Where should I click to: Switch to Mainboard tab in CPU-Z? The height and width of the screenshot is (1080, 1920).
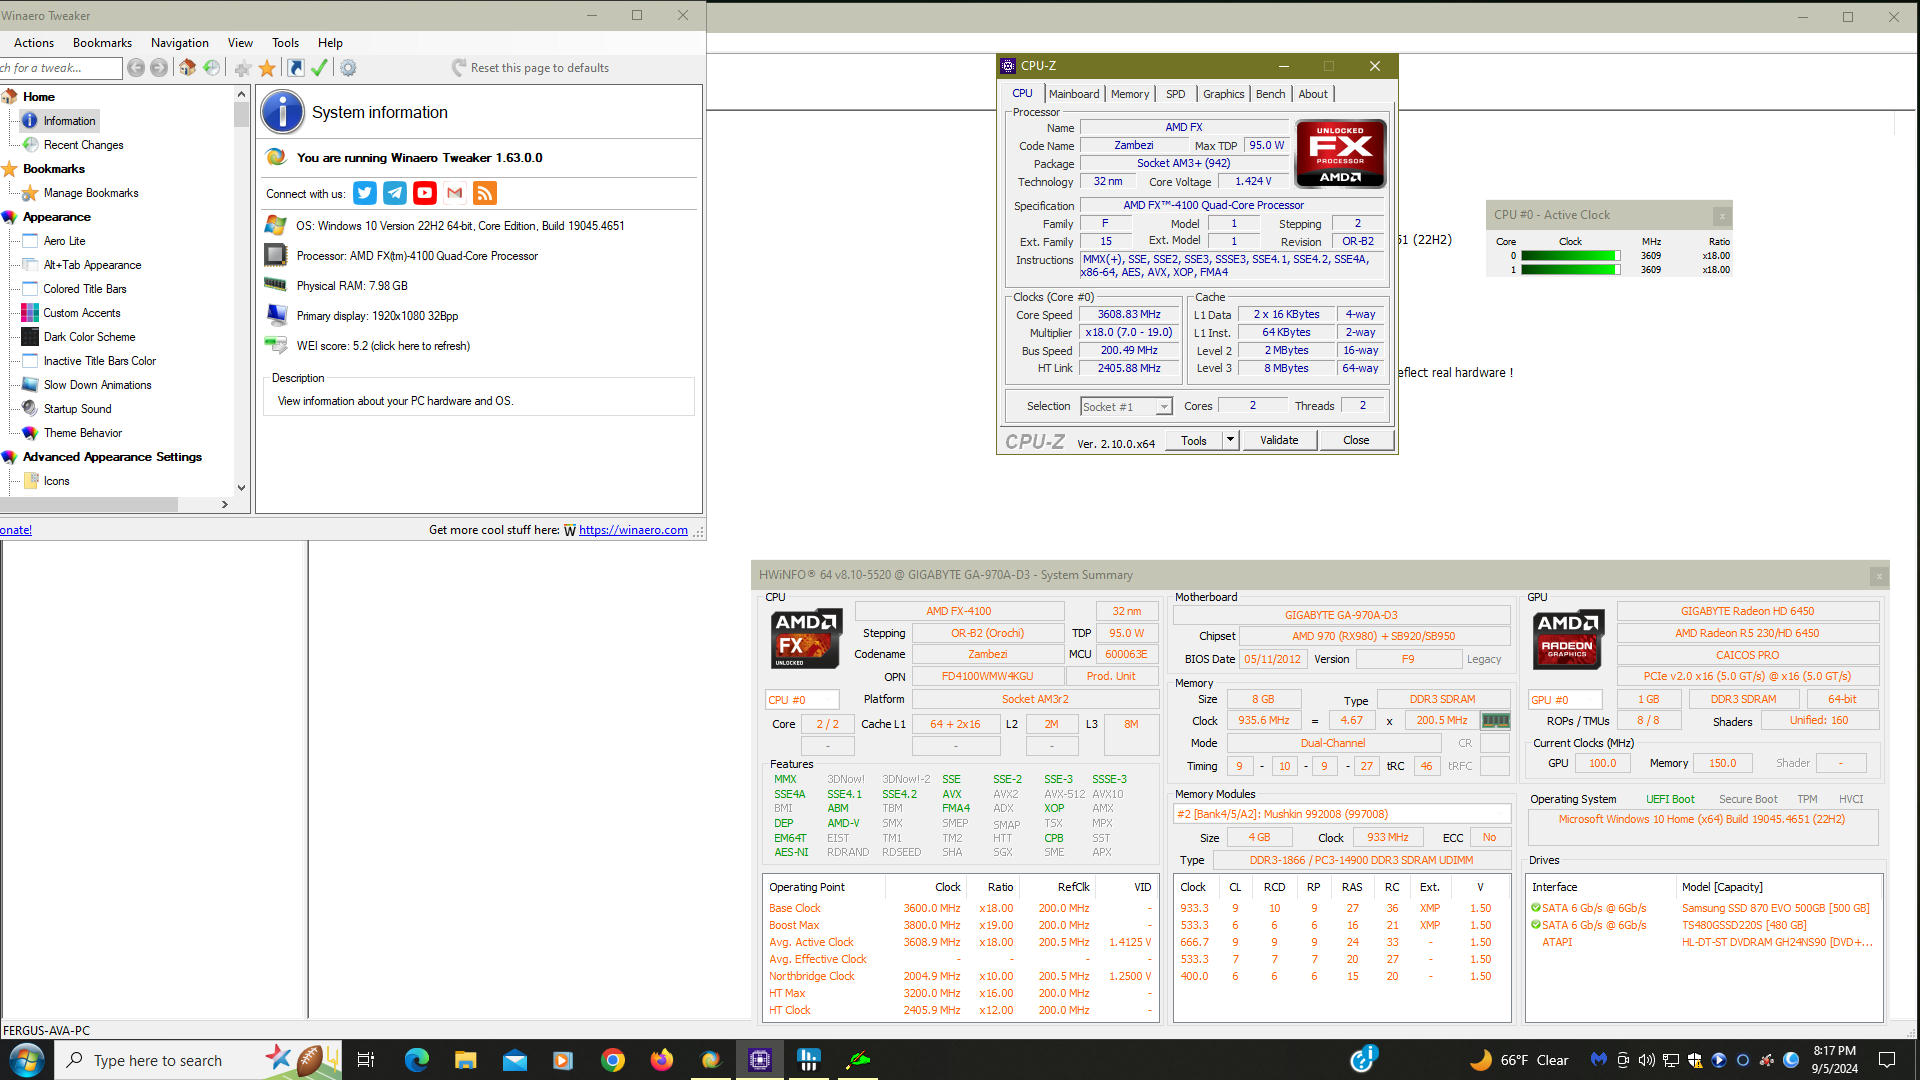pos(1074,94)
